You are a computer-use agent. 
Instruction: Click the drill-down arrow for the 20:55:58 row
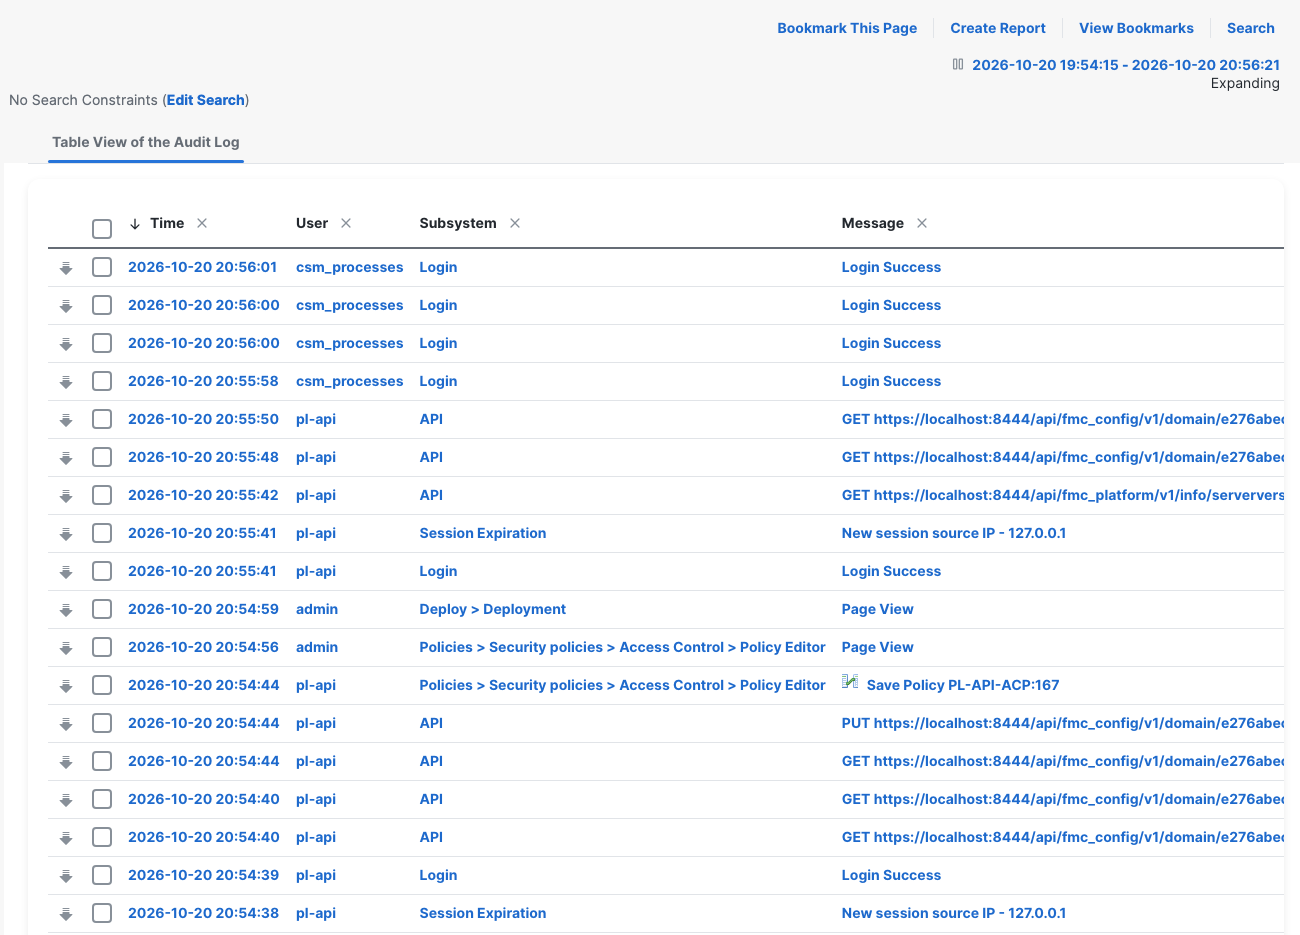click(66, 382)
